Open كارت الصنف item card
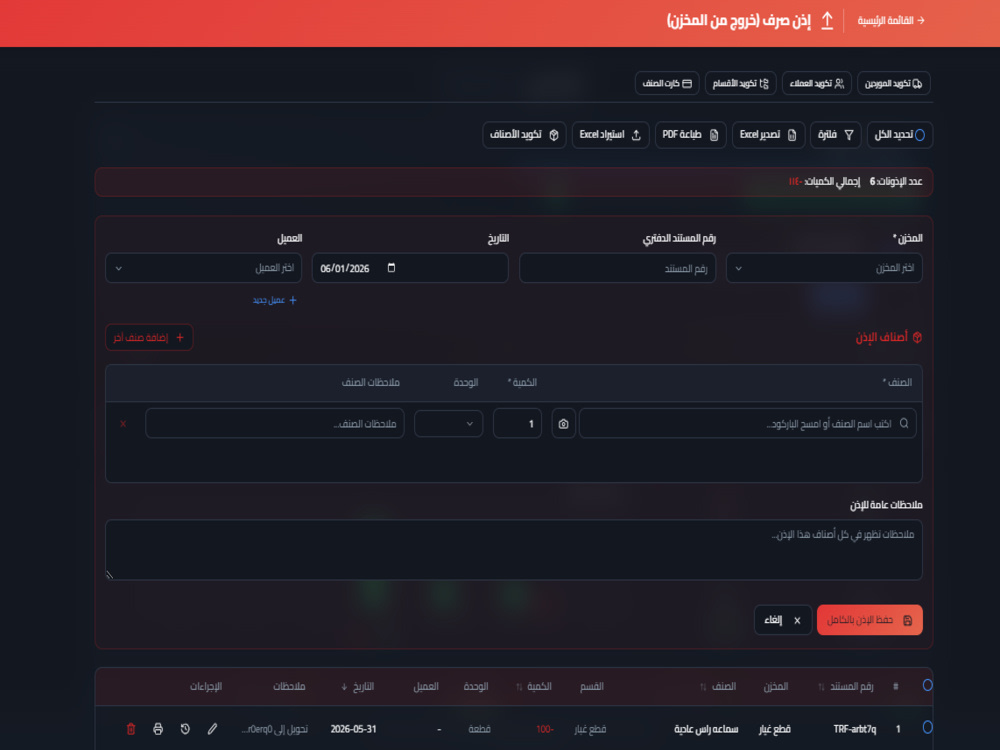Viewport: 1000px width, 750px height. 667,84
